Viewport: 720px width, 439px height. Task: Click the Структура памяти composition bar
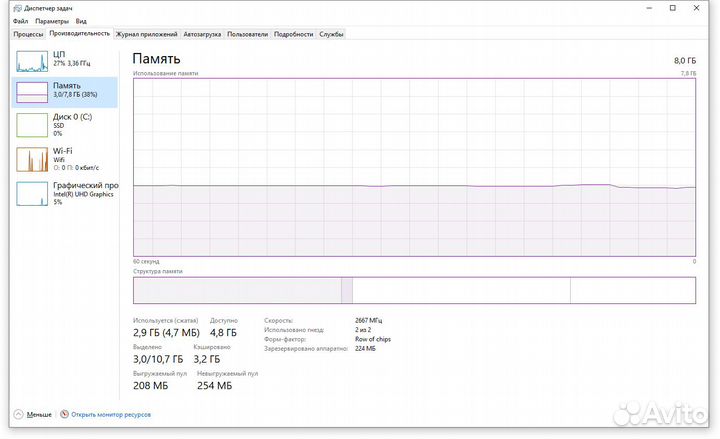tap(414, 290)
